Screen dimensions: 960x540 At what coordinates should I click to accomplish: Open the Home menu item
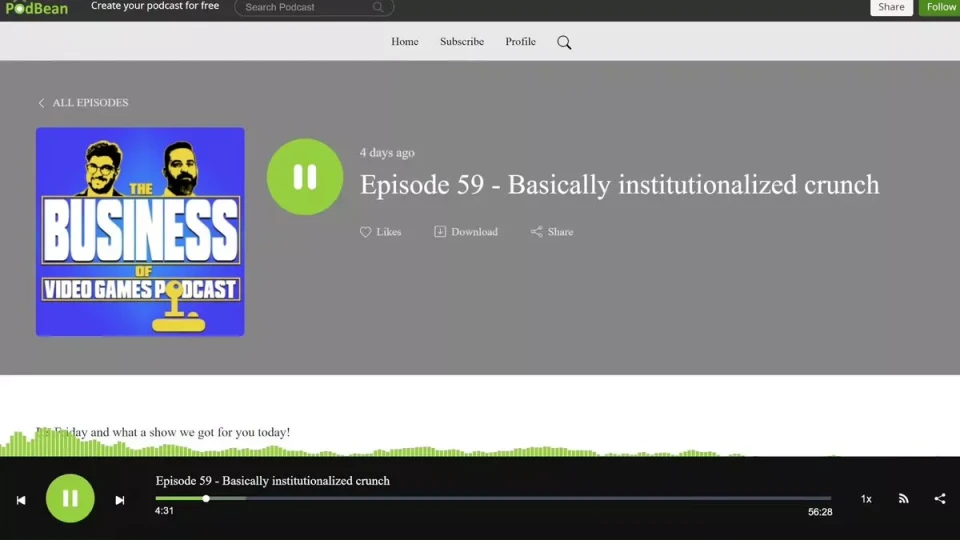pos(405,42)
